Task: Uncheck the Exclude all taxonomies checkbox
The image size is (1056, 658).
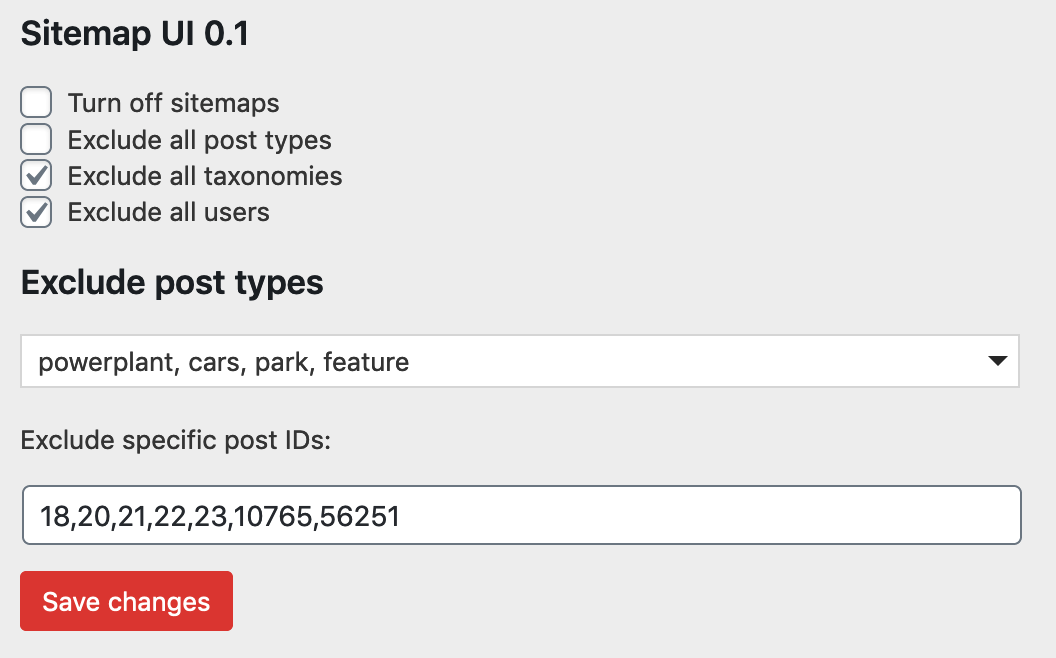Action: 36,177
